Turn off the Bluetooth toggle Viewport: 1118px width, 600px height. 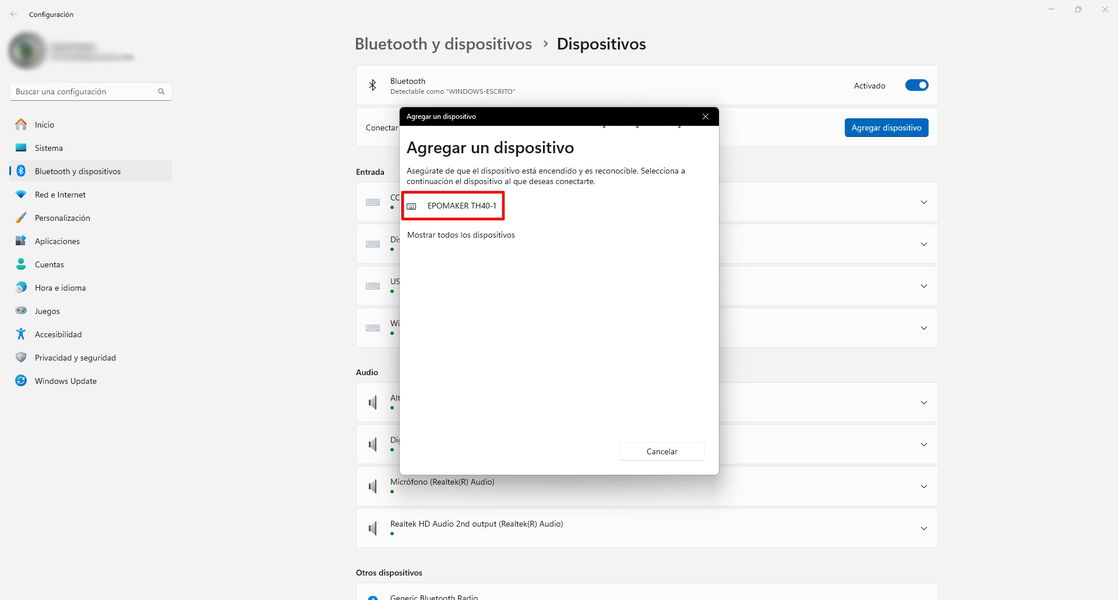pos(916,86)
